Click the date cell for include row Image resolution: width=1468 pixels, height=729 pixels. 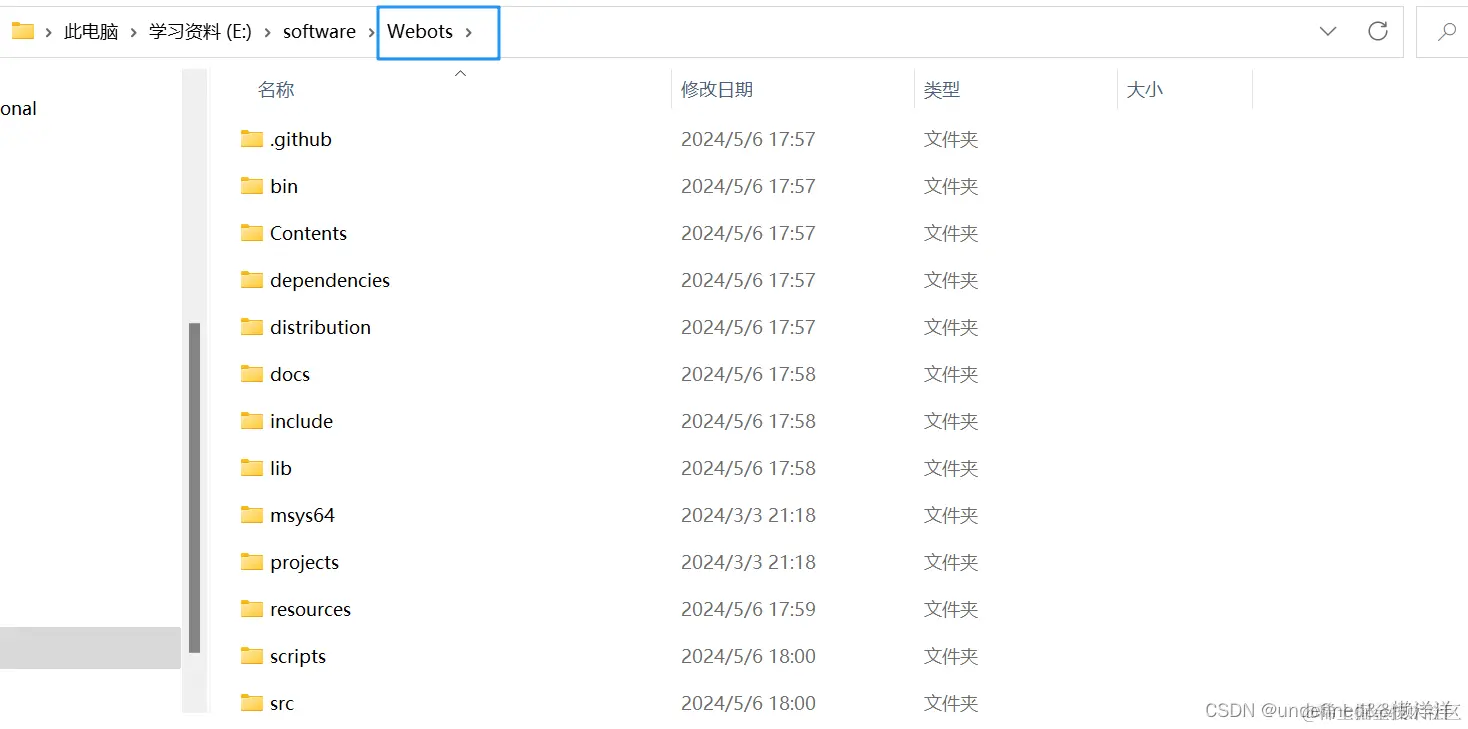pos(748,421)
